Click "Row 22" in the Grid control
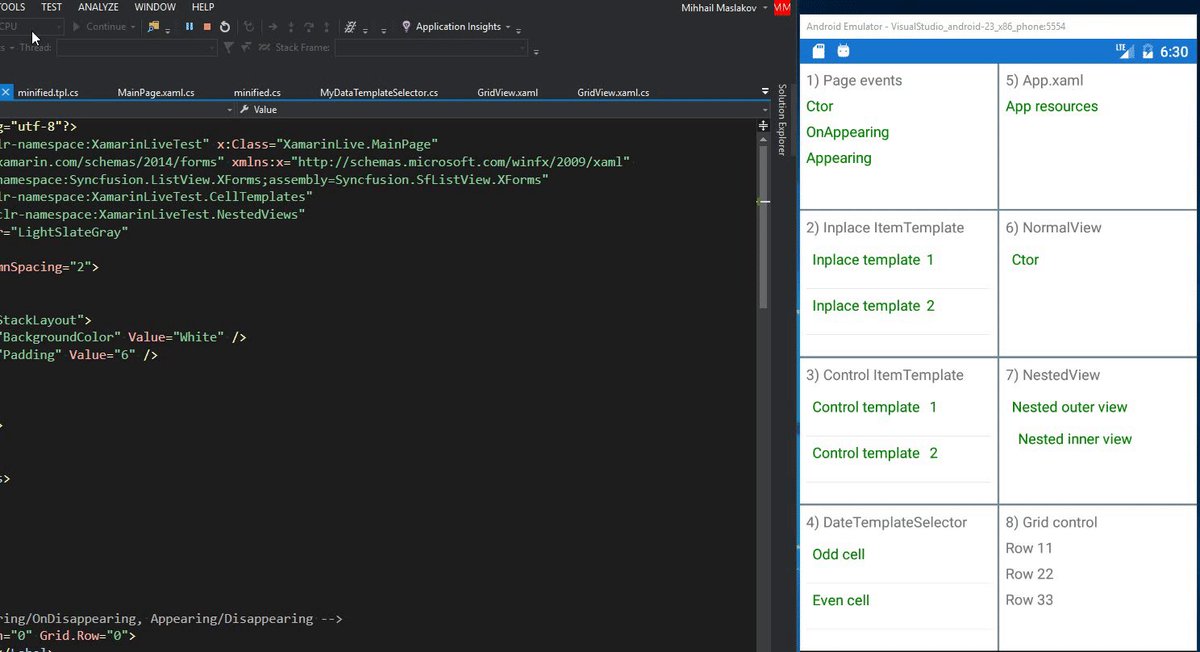Viewport: 1200px width, 652px height. [1029, 574]
